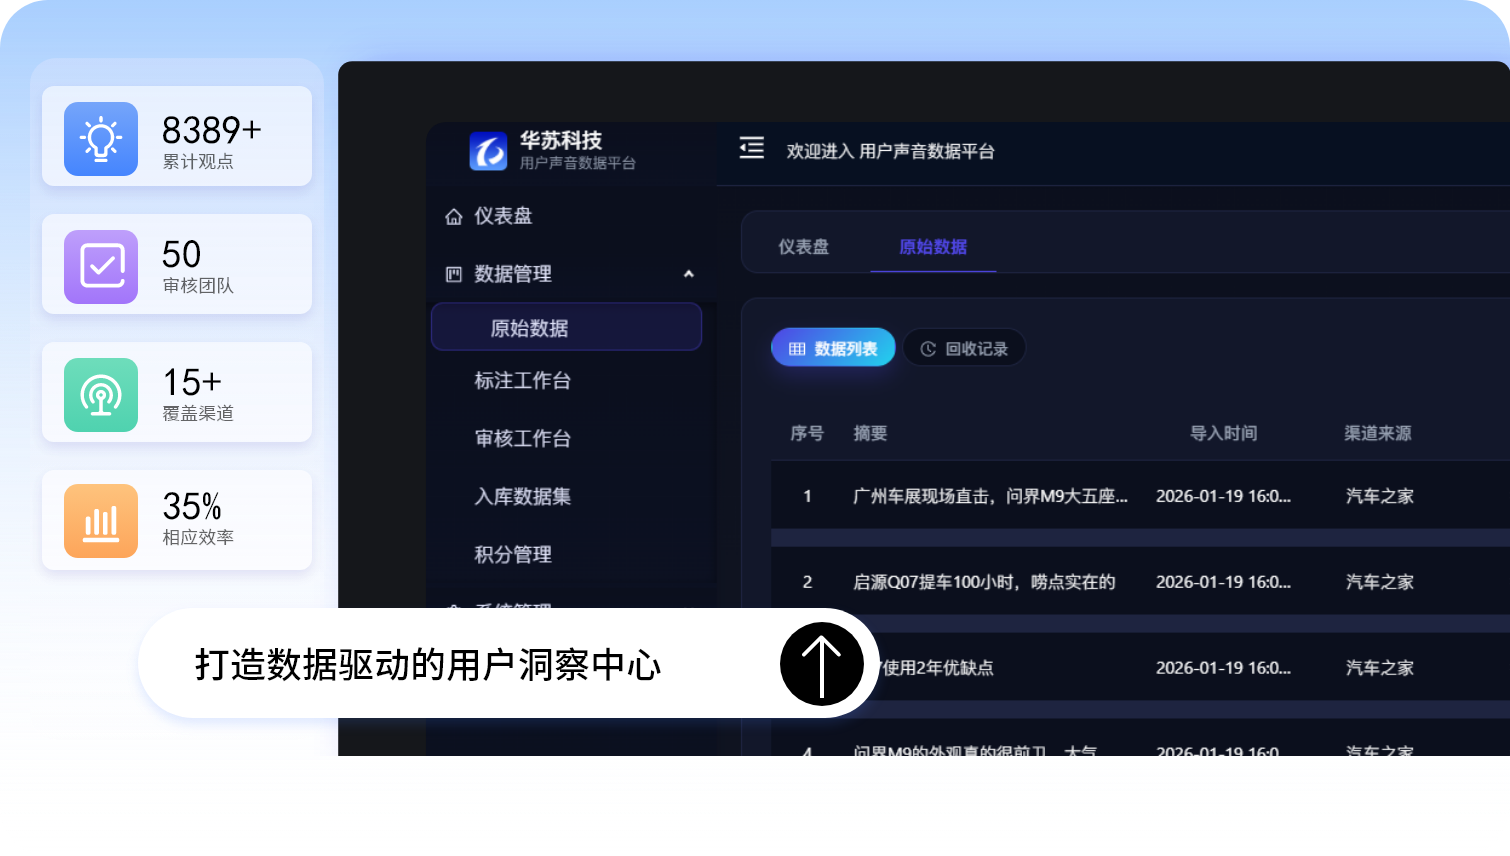Click row 广州车展现场直击 summary text

[990, 496]
